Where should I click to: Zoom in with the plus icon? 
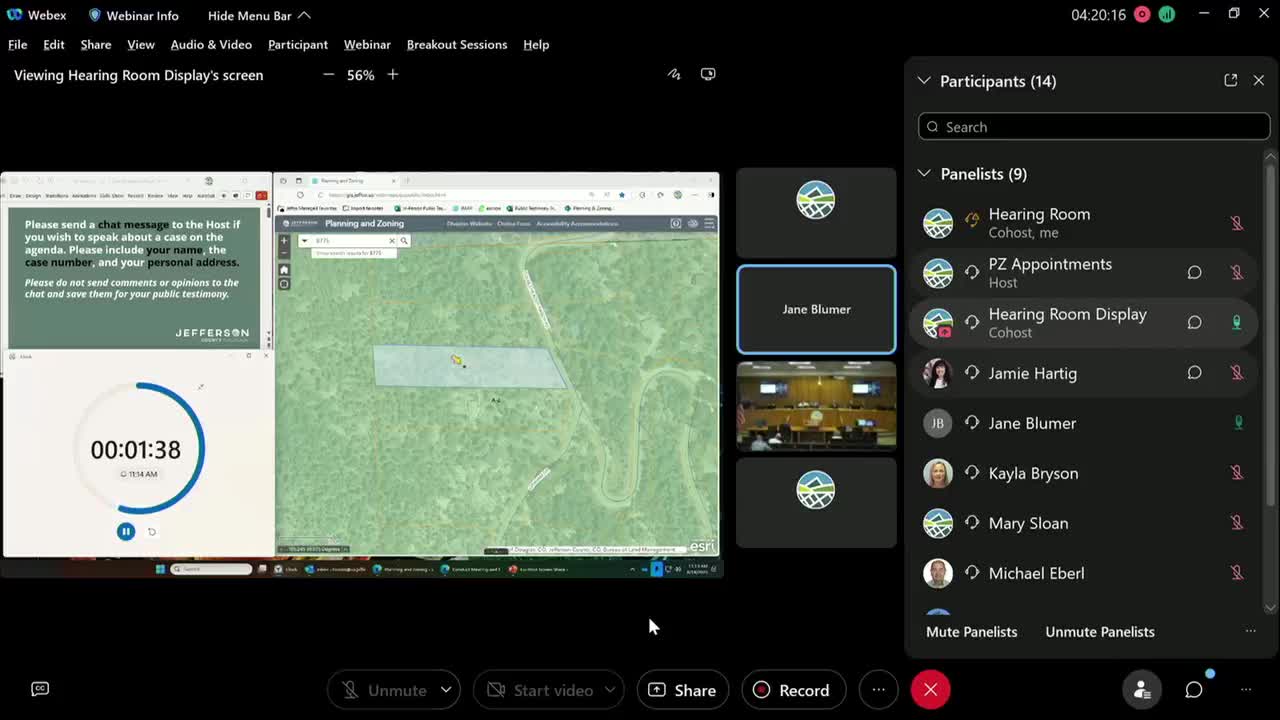click(393, 75)
